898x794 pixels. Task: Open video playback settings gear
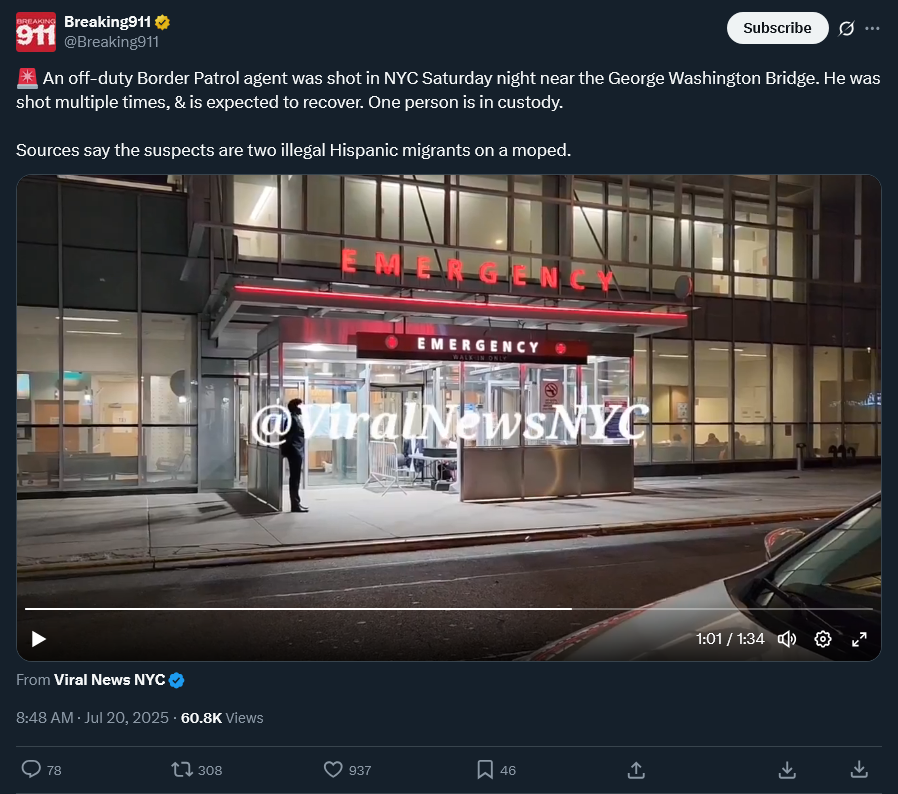tap(823, 639)
